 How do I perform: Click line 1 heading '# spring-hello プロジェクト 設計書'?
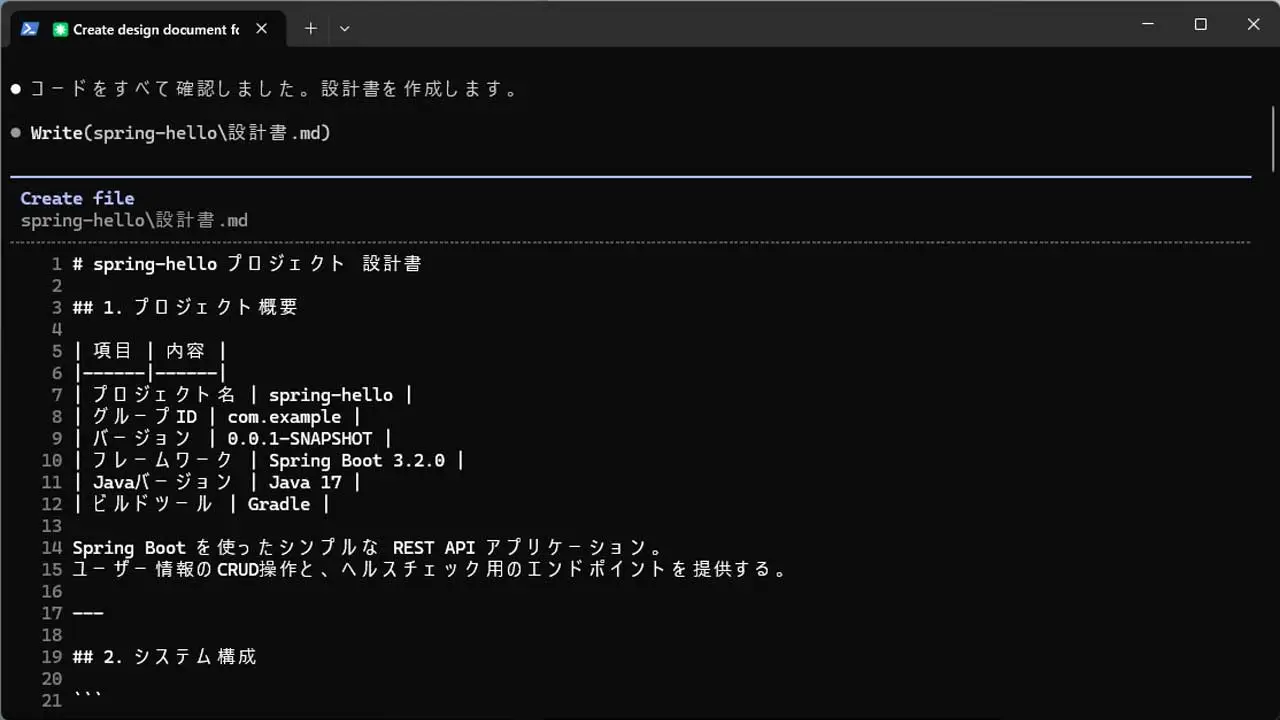(246, 264)
